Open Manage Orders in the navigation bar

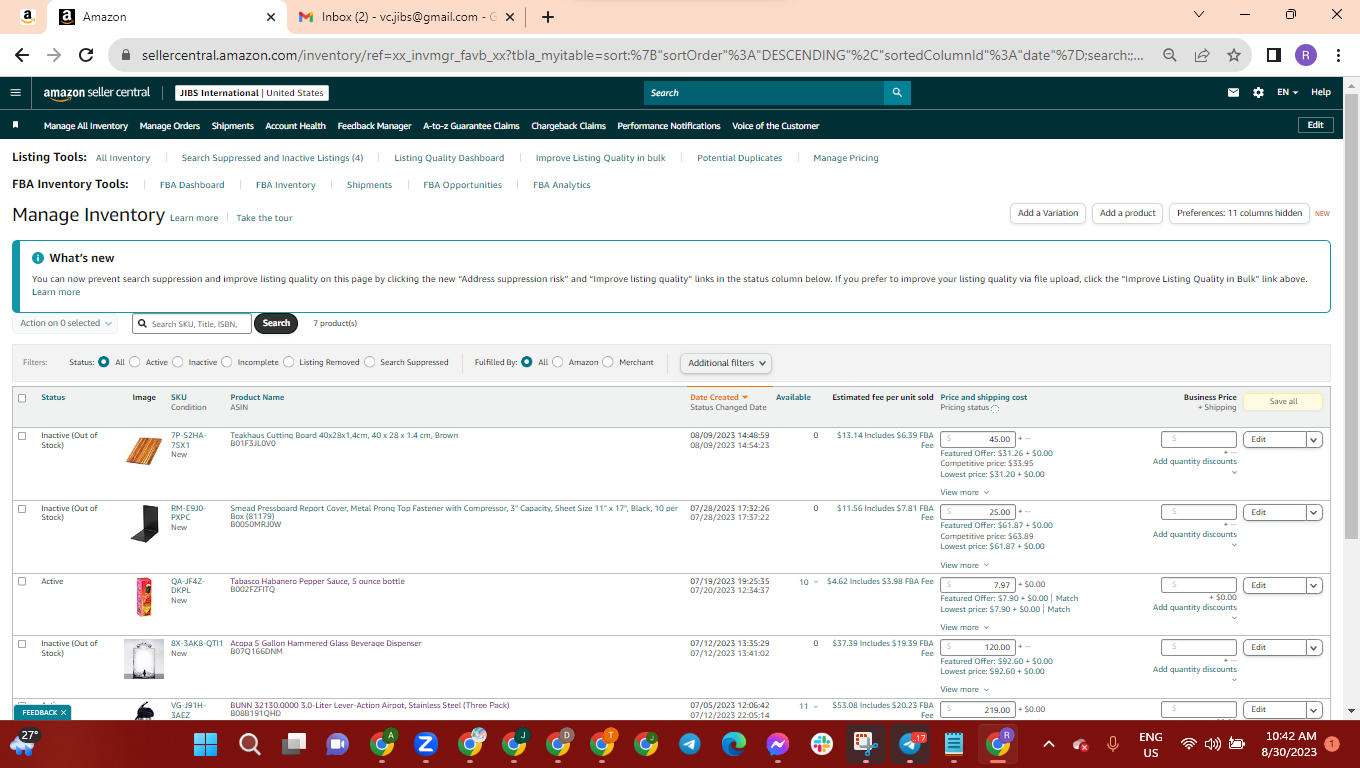pos(170,126)
